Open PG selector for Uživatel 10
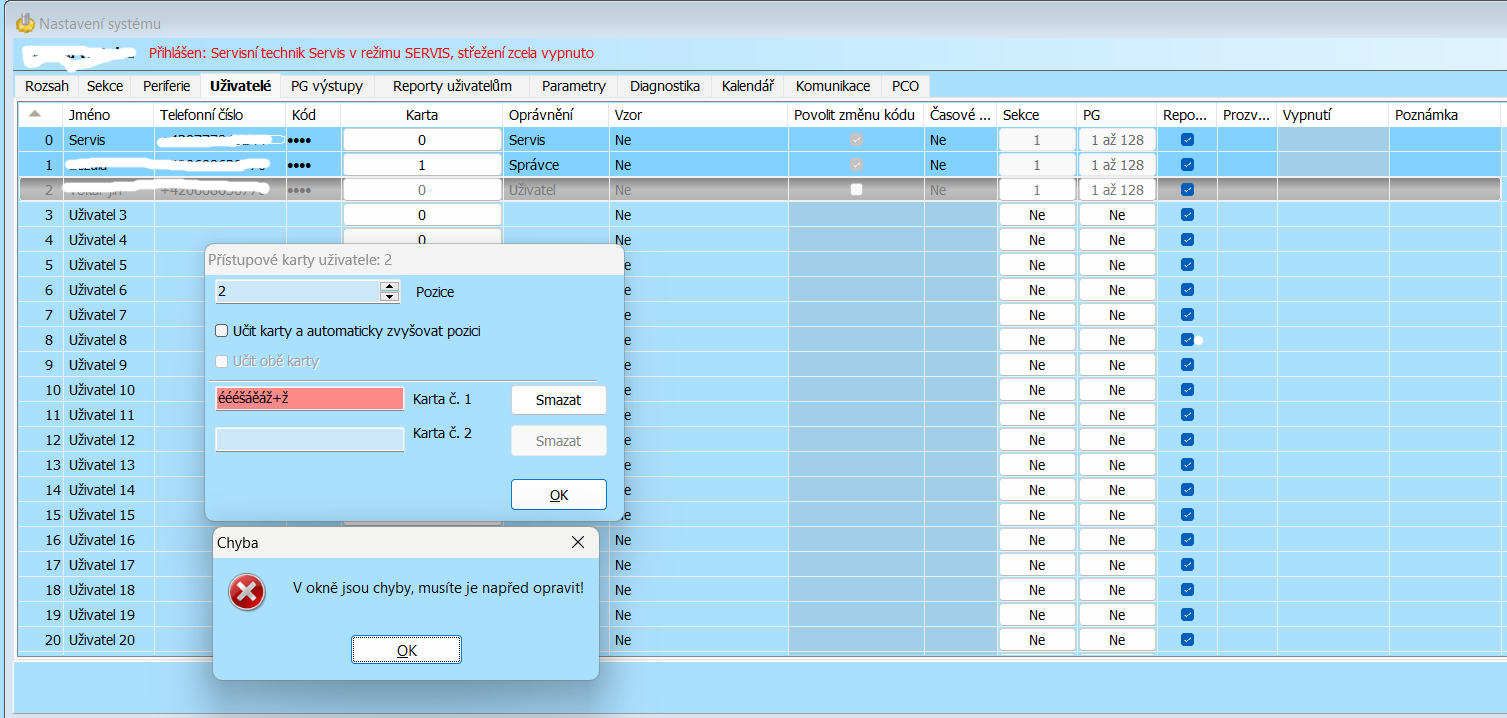 click(x=1117, y=390)
